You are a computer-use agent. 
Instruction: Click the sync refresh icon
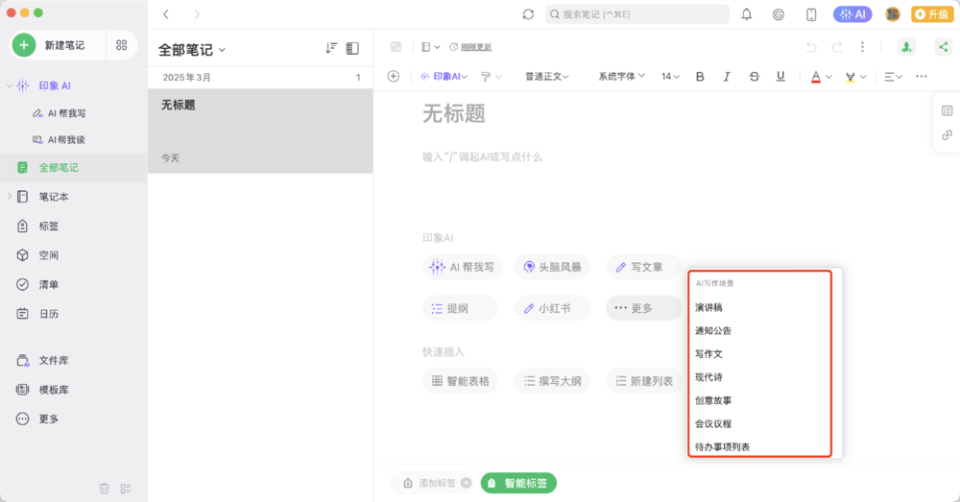click(x=528, y=14)
